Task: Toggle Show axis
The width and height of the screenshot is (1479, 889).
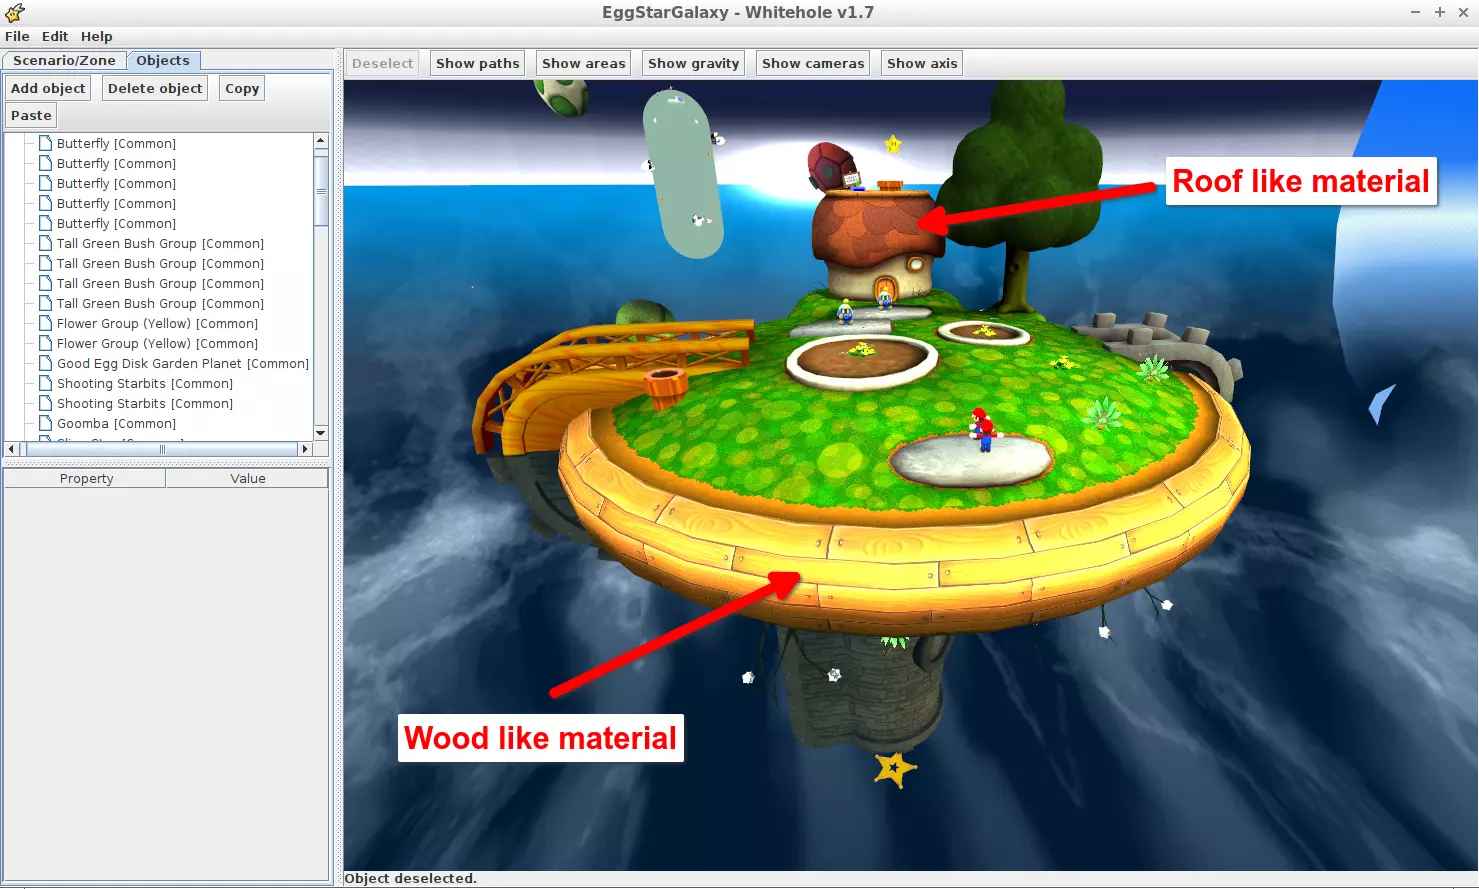Action: pyautogui.click(x=922, y=63)
